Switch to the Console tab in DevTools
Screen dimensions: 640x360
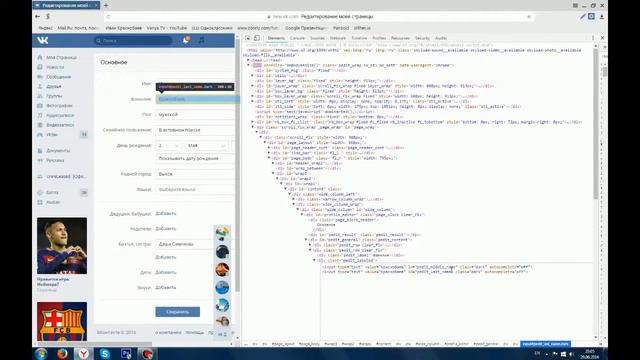click(x=297, y=38)
